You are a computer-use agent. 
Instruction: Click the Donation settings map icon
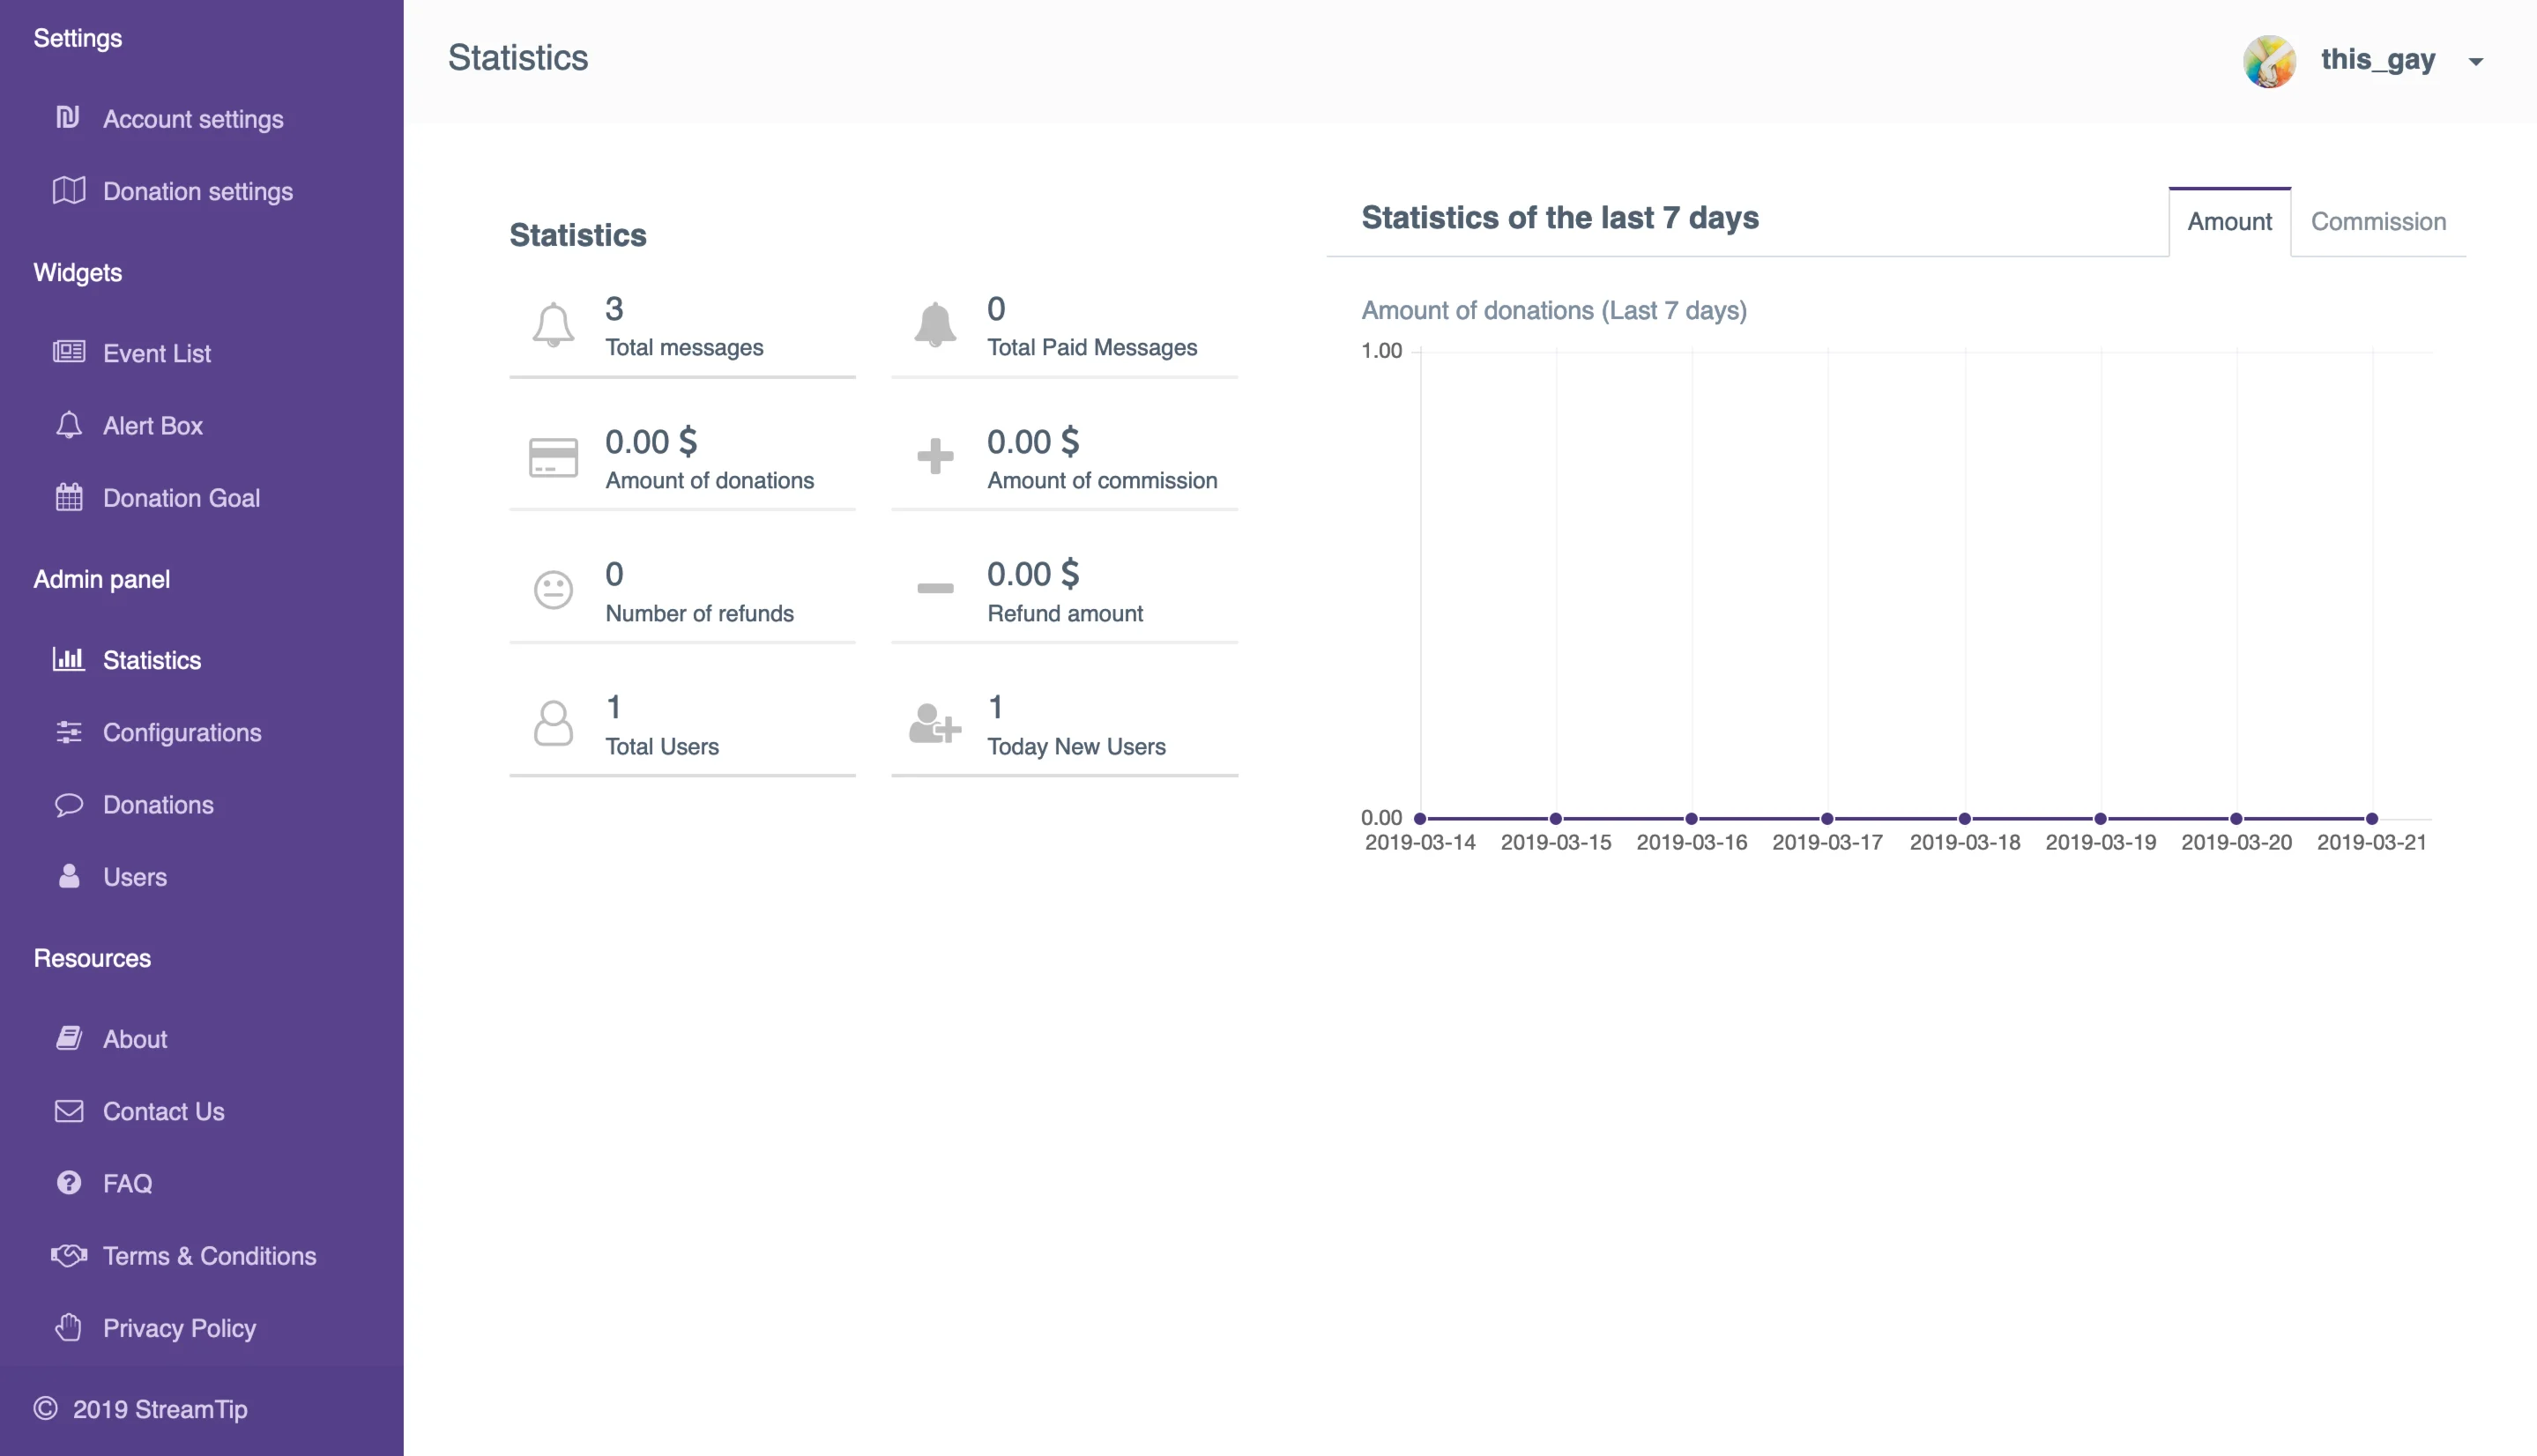tap(68, 190)
